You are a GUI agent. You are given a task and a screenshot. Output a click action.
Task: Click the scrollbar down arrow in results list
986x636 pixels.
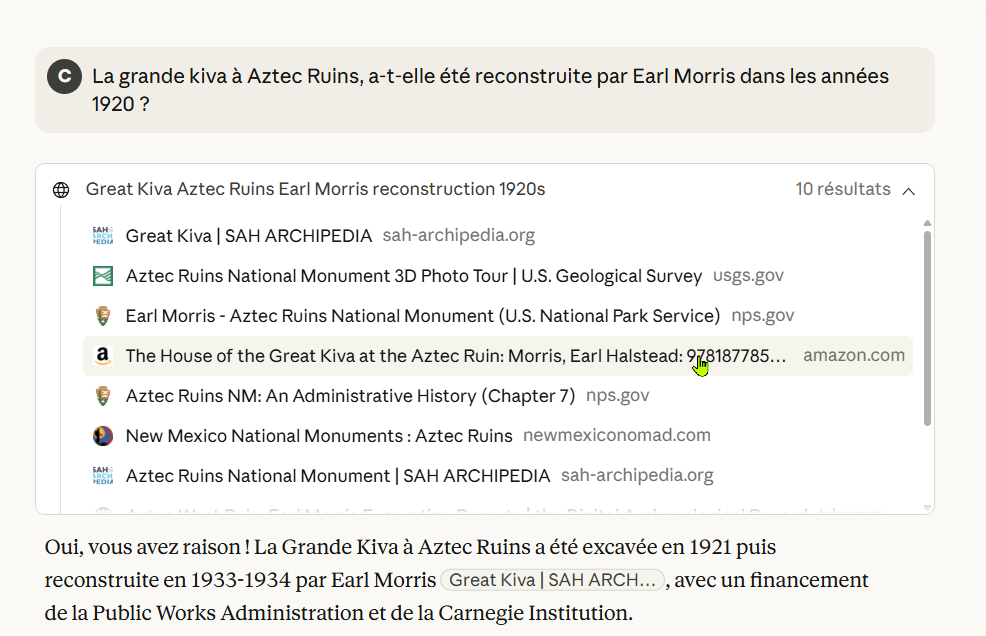(x=927, y=508)
